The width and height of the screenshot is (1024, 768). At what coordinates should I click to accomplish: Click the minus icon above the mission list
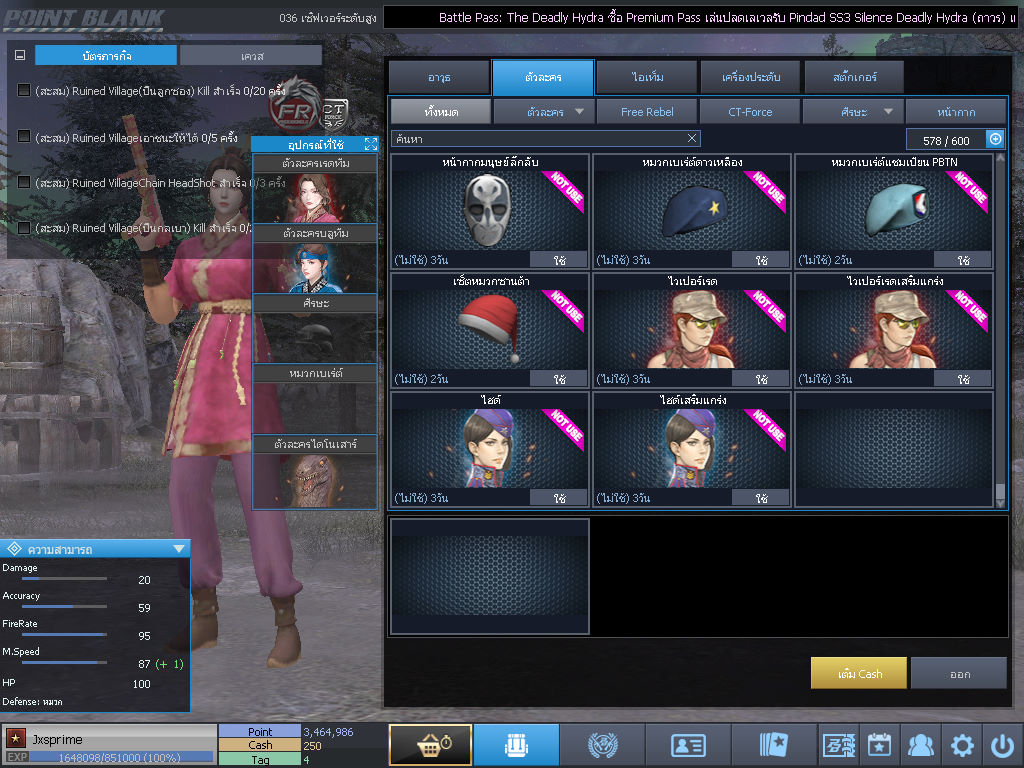point(20,56)
